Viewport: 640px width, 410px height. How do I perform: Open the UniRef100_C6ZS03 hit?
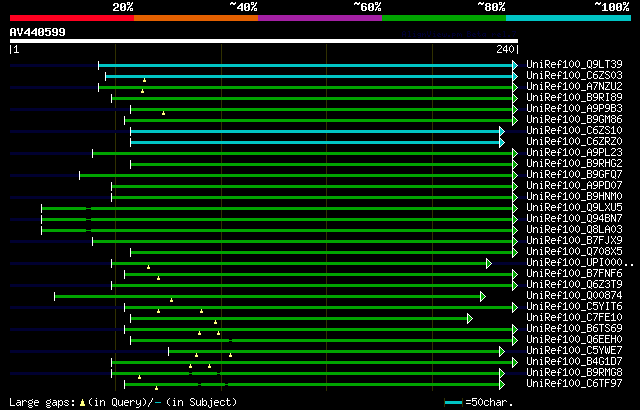pyautogui.click(x=574, y=75)
